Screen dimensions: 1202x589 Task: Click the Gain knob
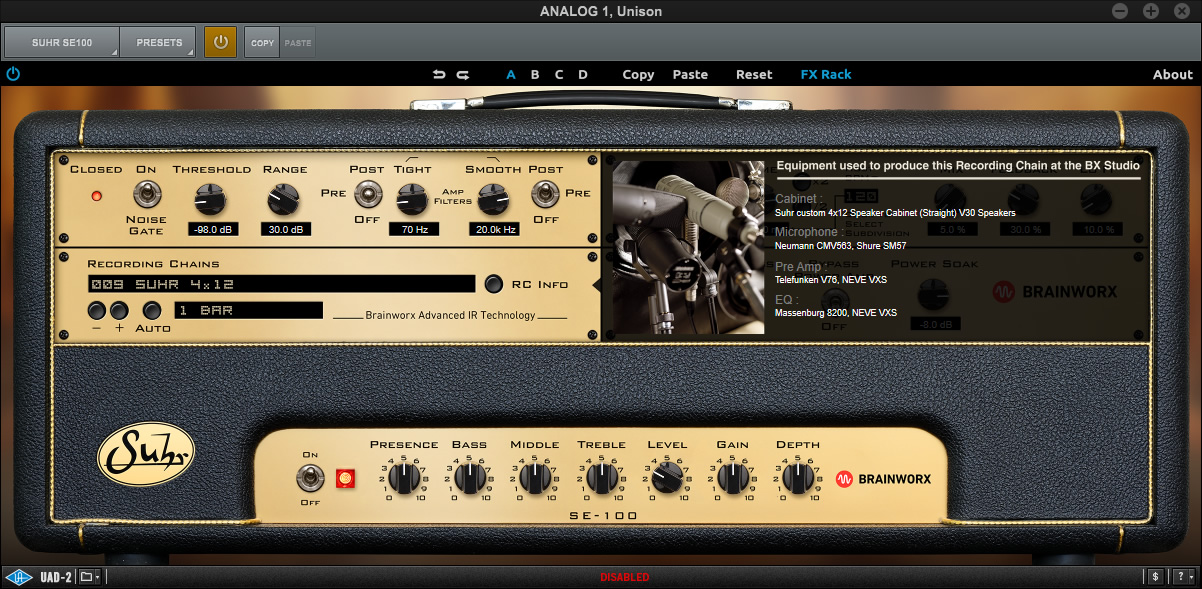click(x=733, y=479)
